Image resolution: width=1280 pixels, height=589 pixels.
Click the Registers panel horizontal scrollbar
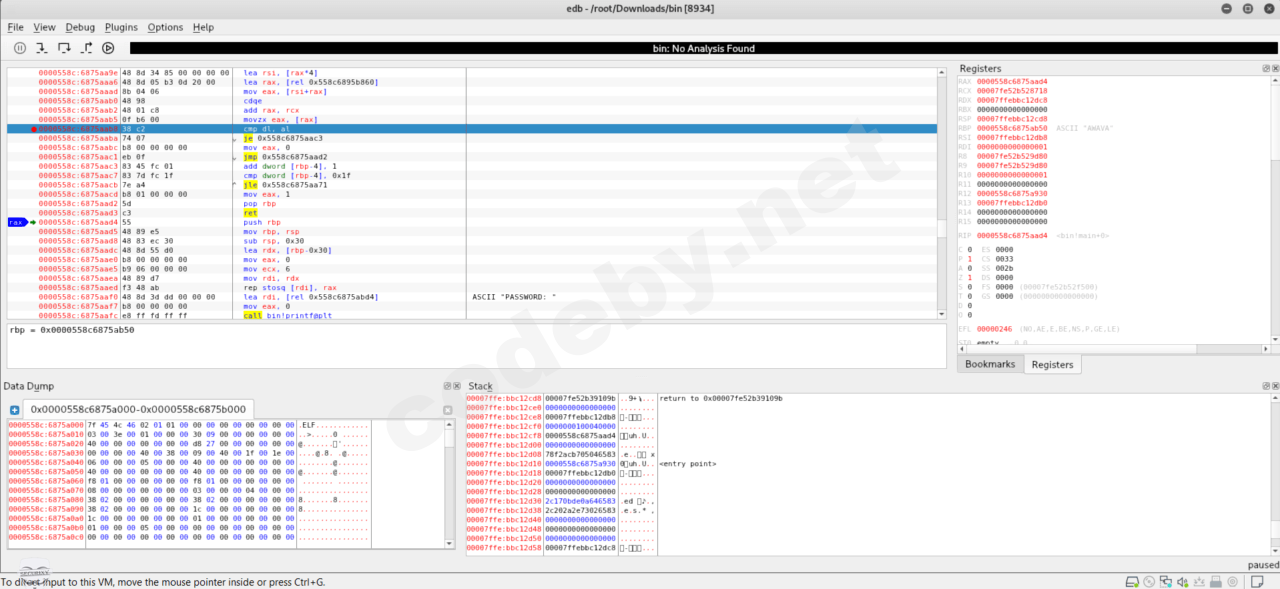[x=1113, y=349]
